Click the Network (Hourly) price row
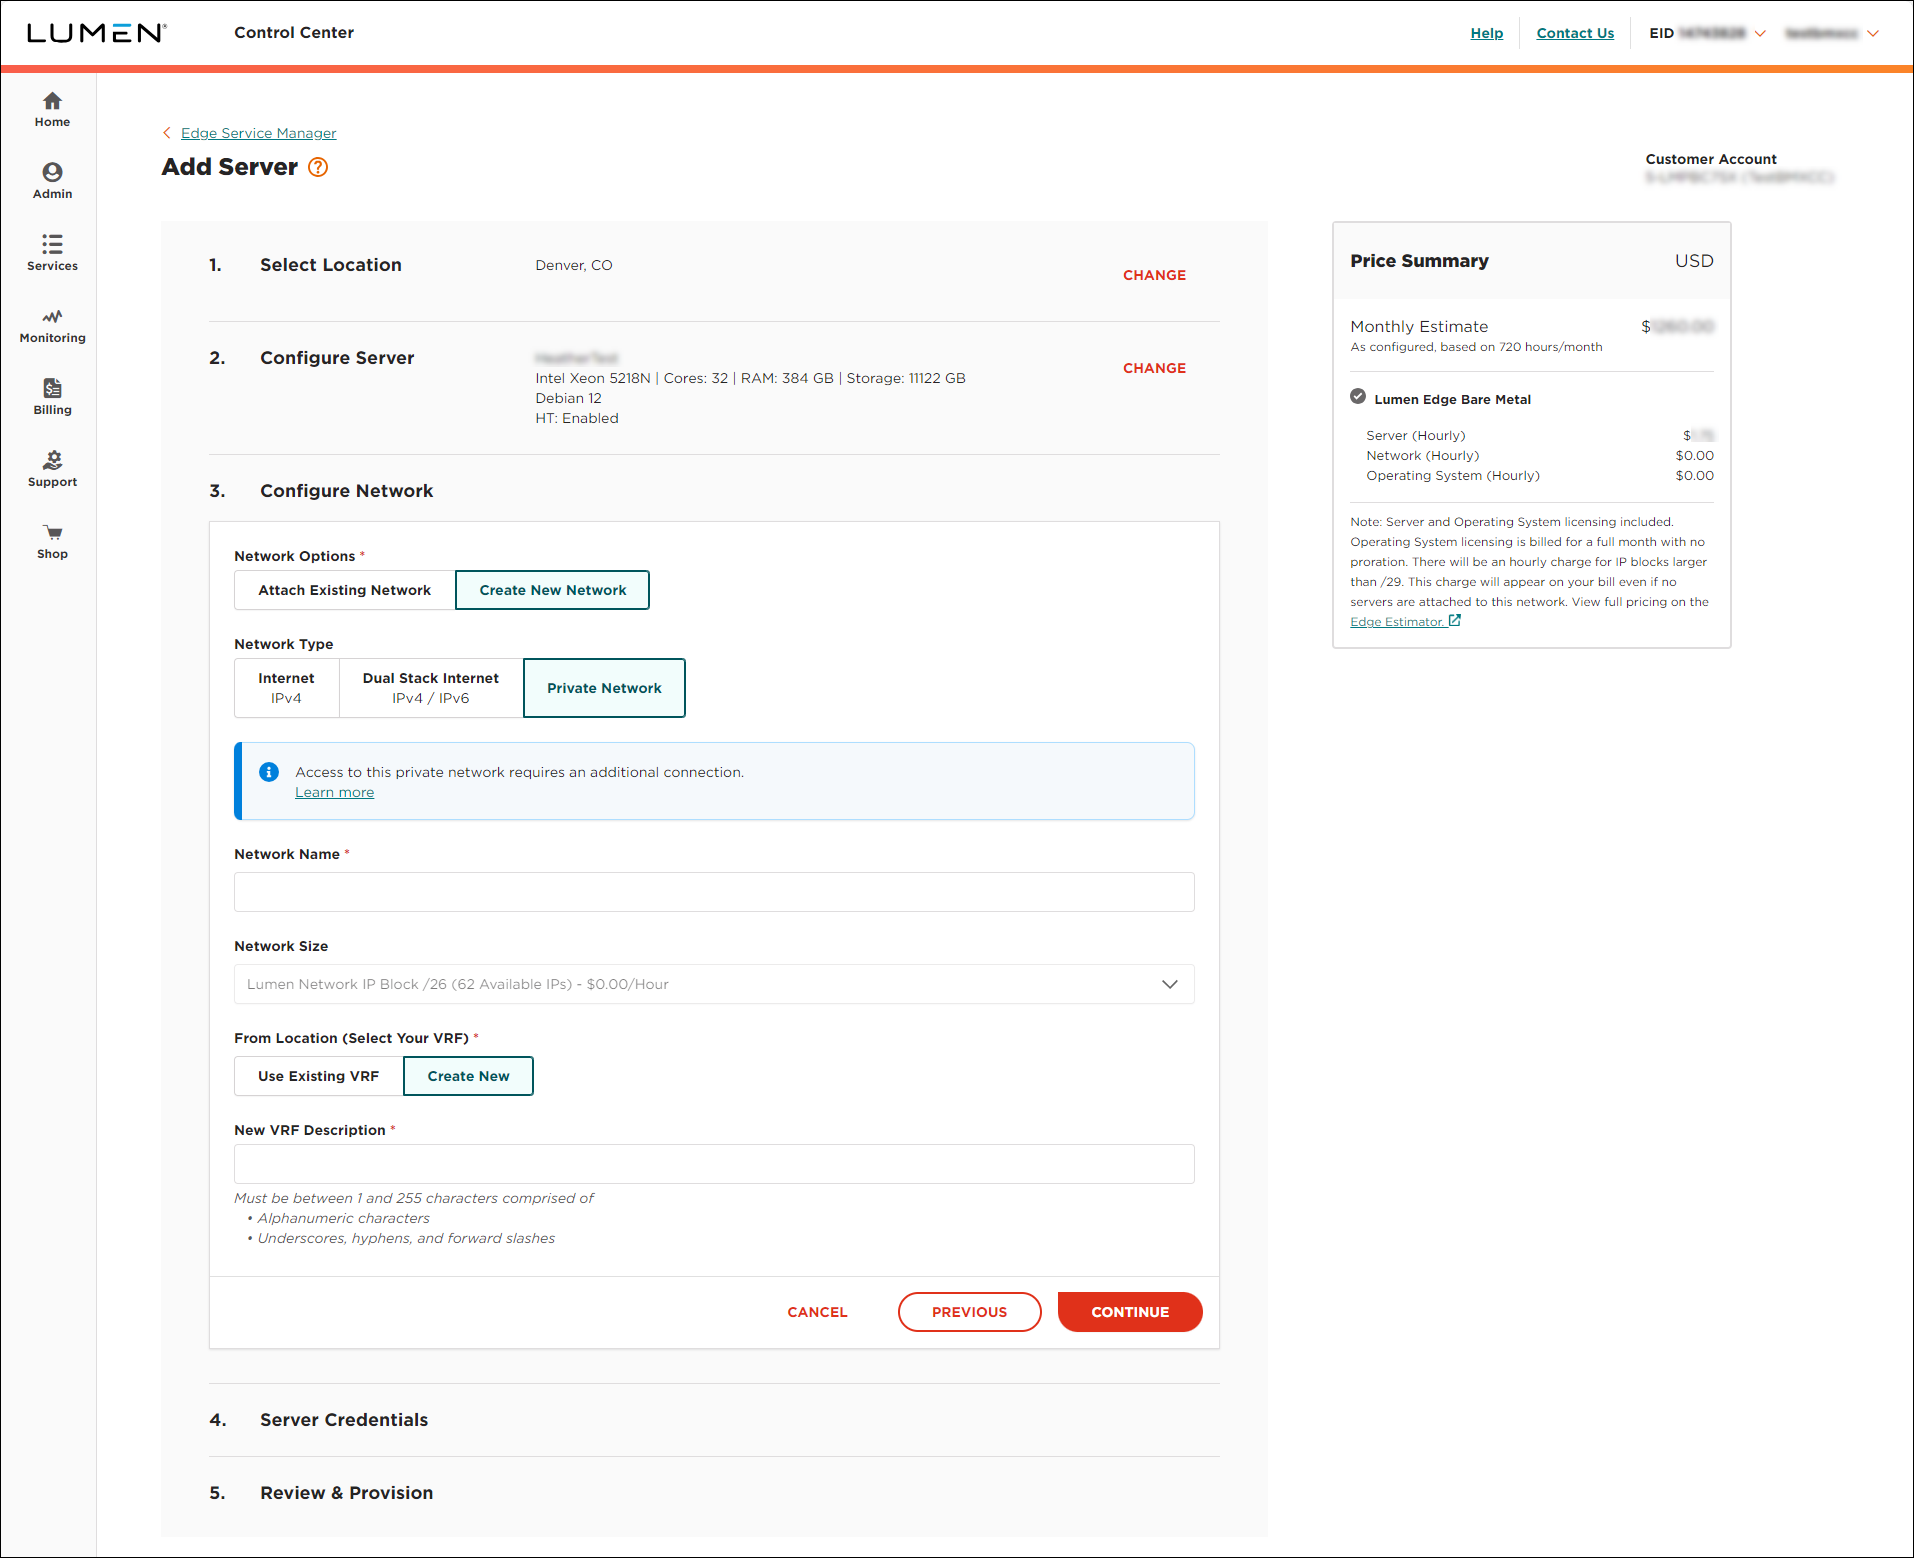 pos(1539,455)
